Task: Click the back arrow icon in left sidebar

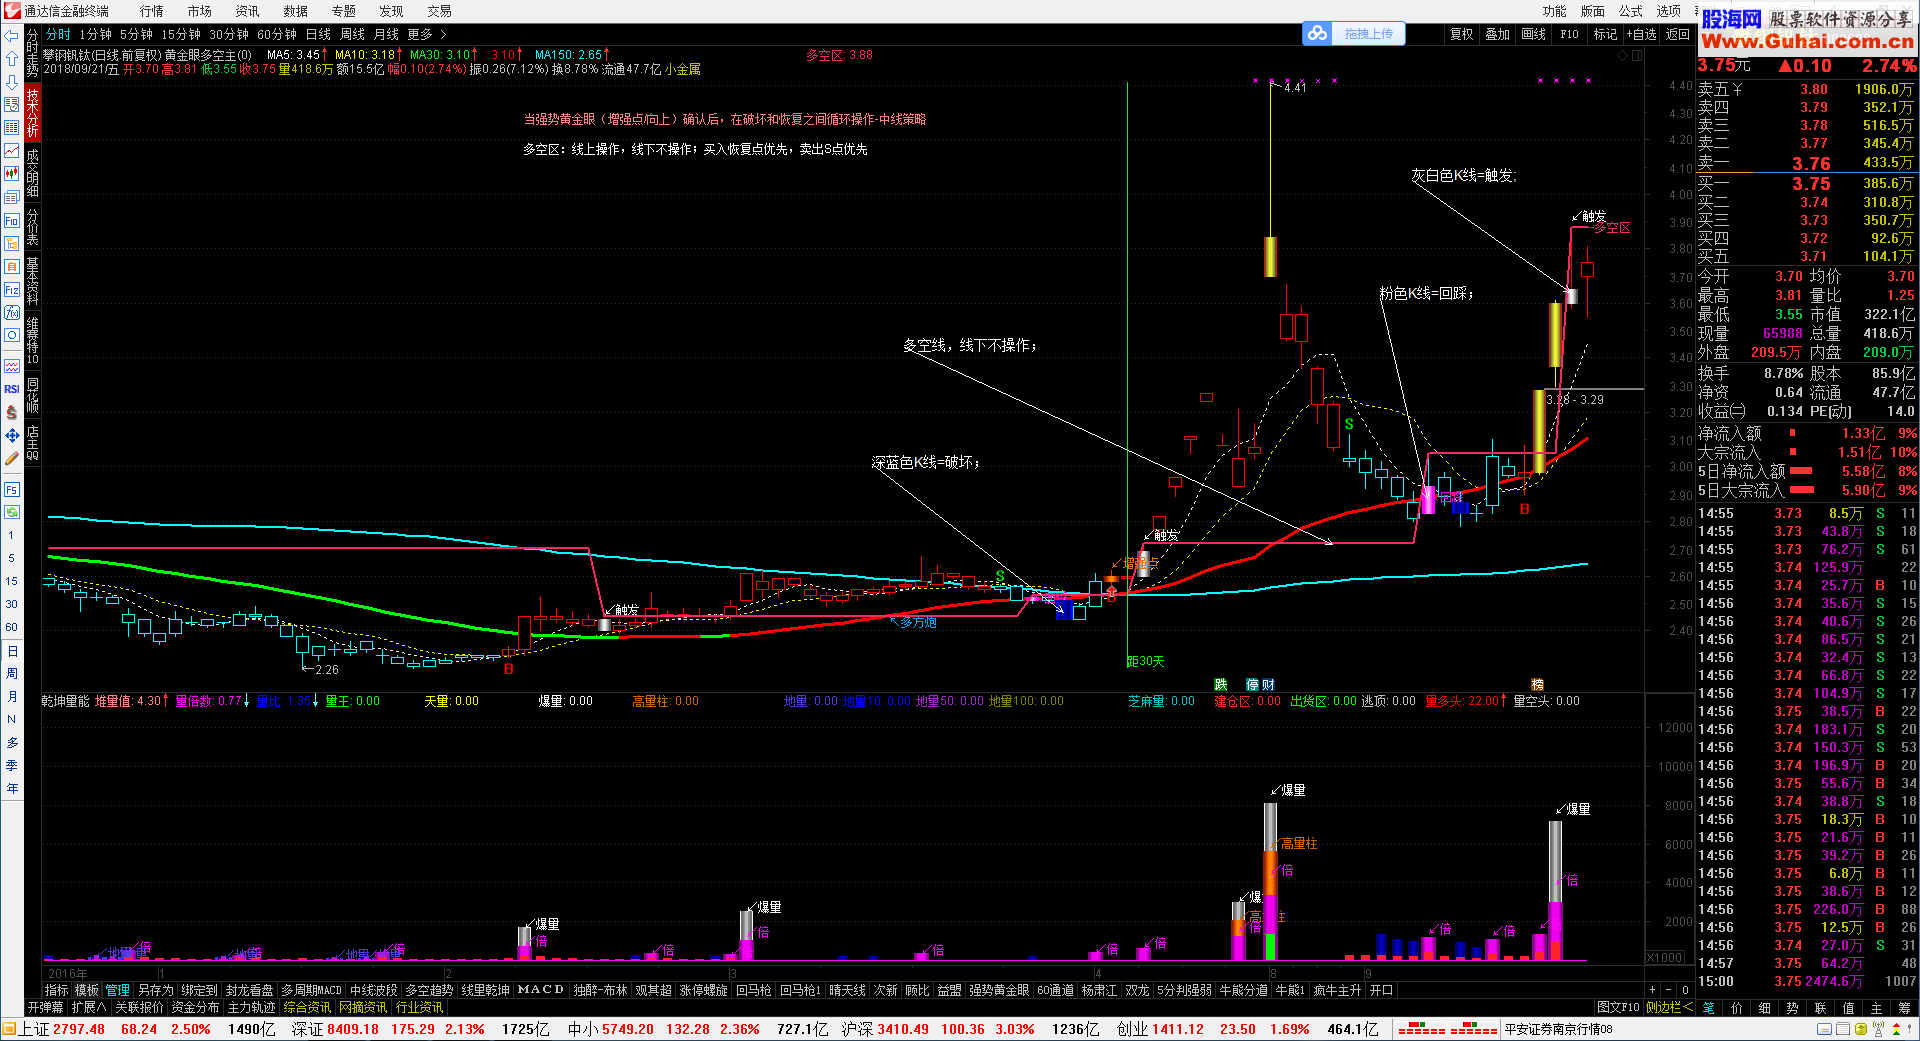Action: coord(12,36)
